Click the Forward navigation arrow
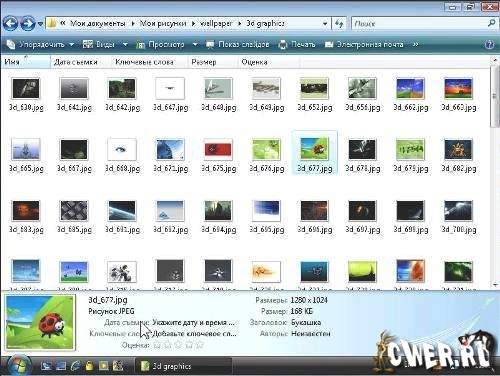500x376 pixels. click(28, 24)
